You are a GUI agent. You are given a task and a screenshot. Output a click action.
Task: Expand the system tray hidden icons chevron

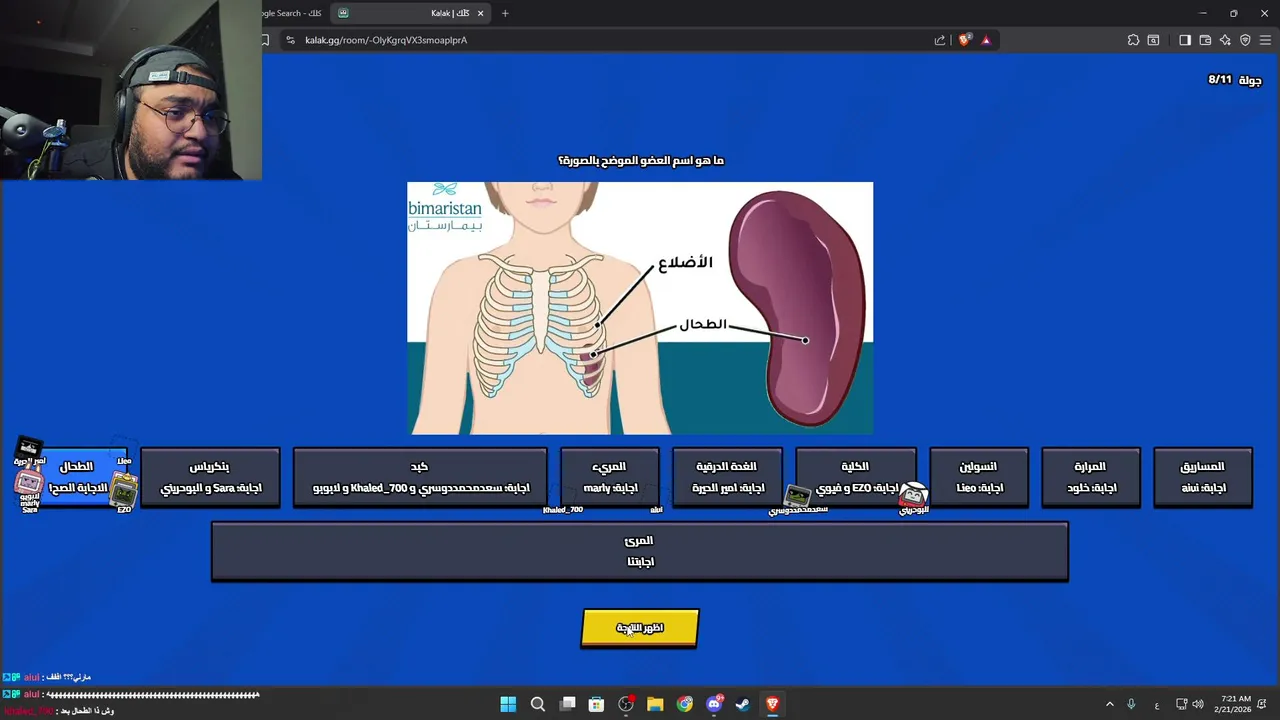[1109, 704]
